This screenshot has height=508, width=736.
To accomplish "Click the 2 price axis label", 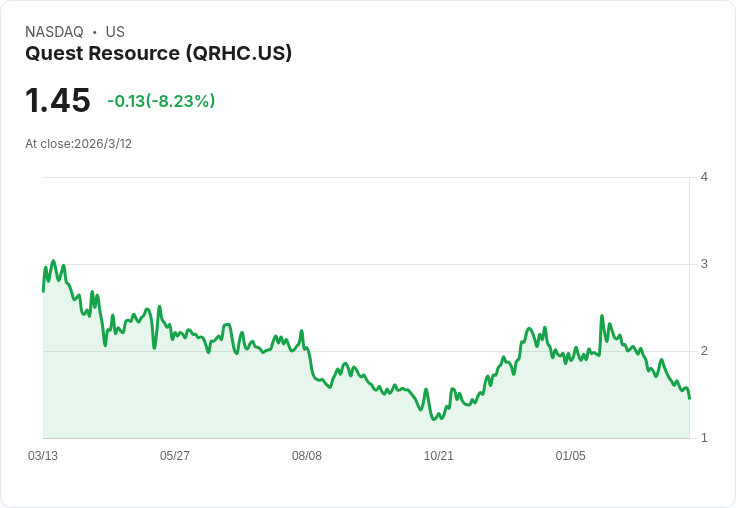I will click(704, 351).
